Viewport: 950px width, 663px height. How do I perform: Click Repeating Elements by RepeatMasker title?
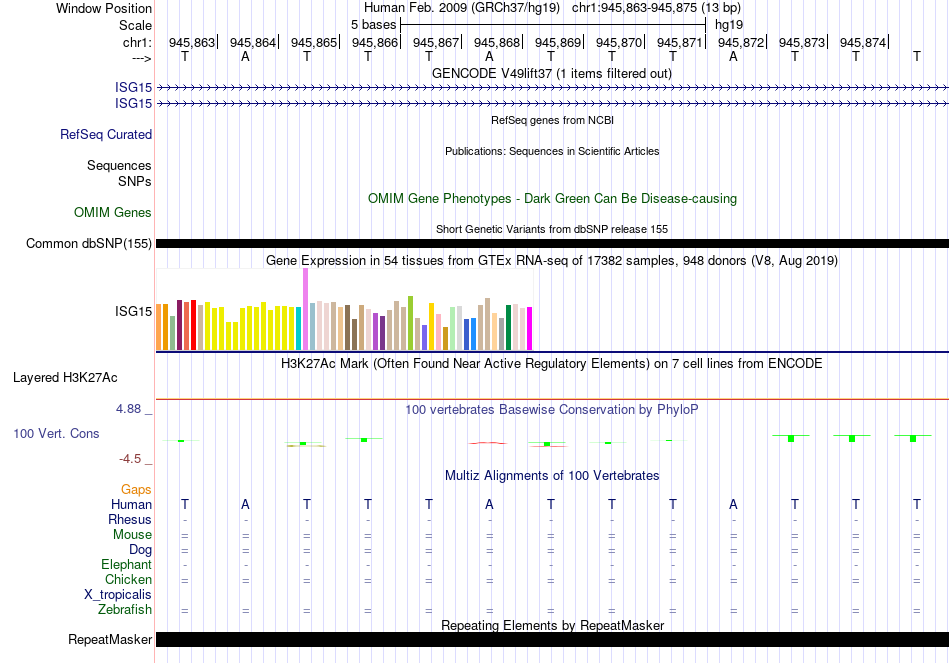click(552, 625)
